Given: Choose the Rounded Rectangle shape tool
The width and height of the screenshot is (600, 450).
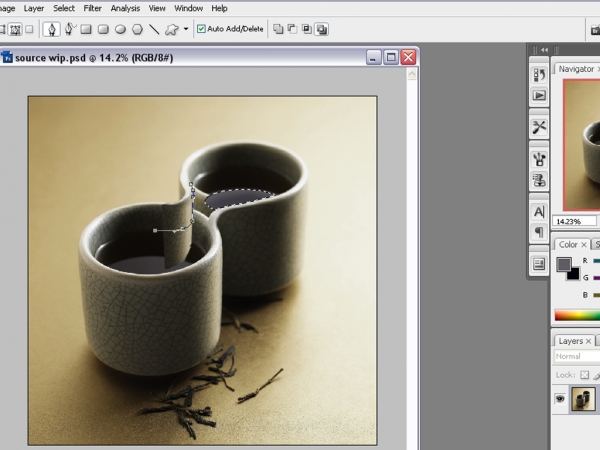Looking at the screenshot, I should click(x=103, y=29).
